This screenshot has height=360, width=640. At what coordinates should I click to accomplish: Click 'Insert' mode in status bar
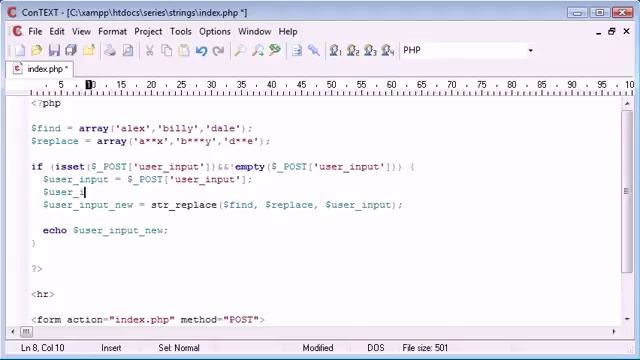pyautogui.click(x=111, y=348)
